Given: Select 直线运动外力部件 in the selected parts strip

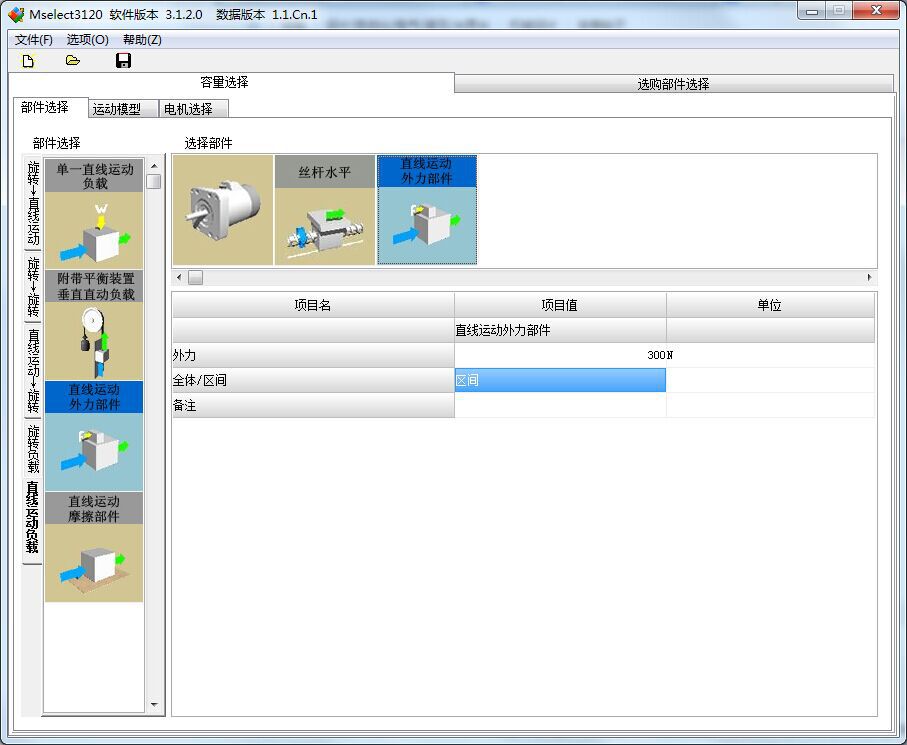Looking at the screenshot, I should (427, 210).
